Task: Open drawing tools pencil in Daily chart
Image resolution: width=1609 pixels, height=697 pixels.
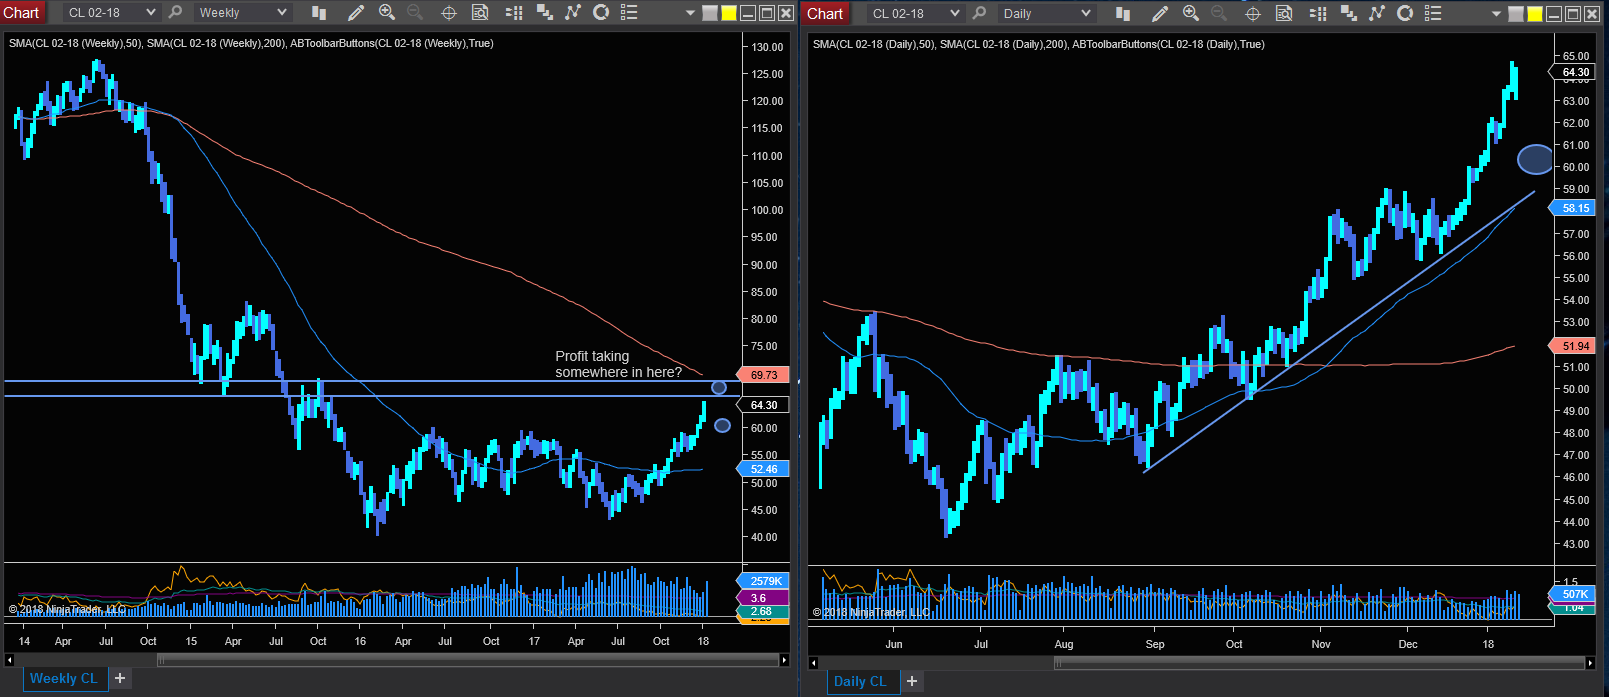Action: [x=1159, y=13]
